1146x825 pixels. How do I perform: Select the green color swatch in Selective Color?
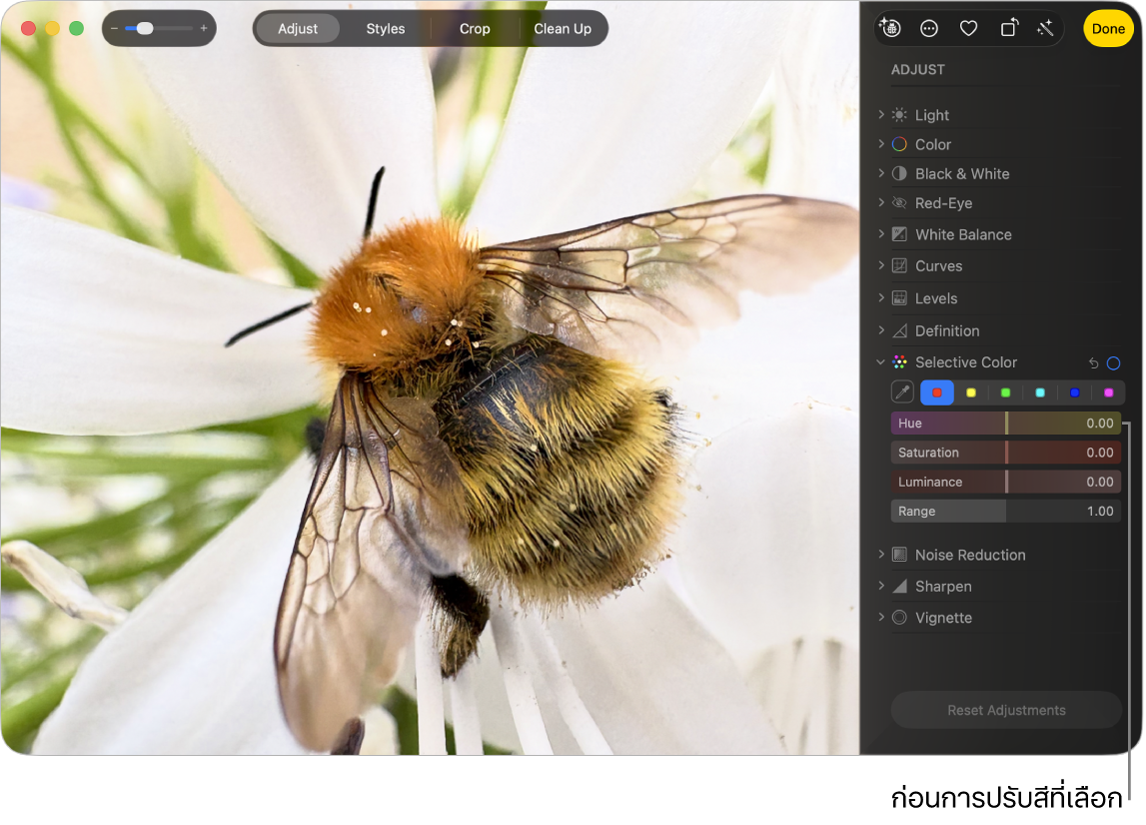click(x=1005, y=392)
